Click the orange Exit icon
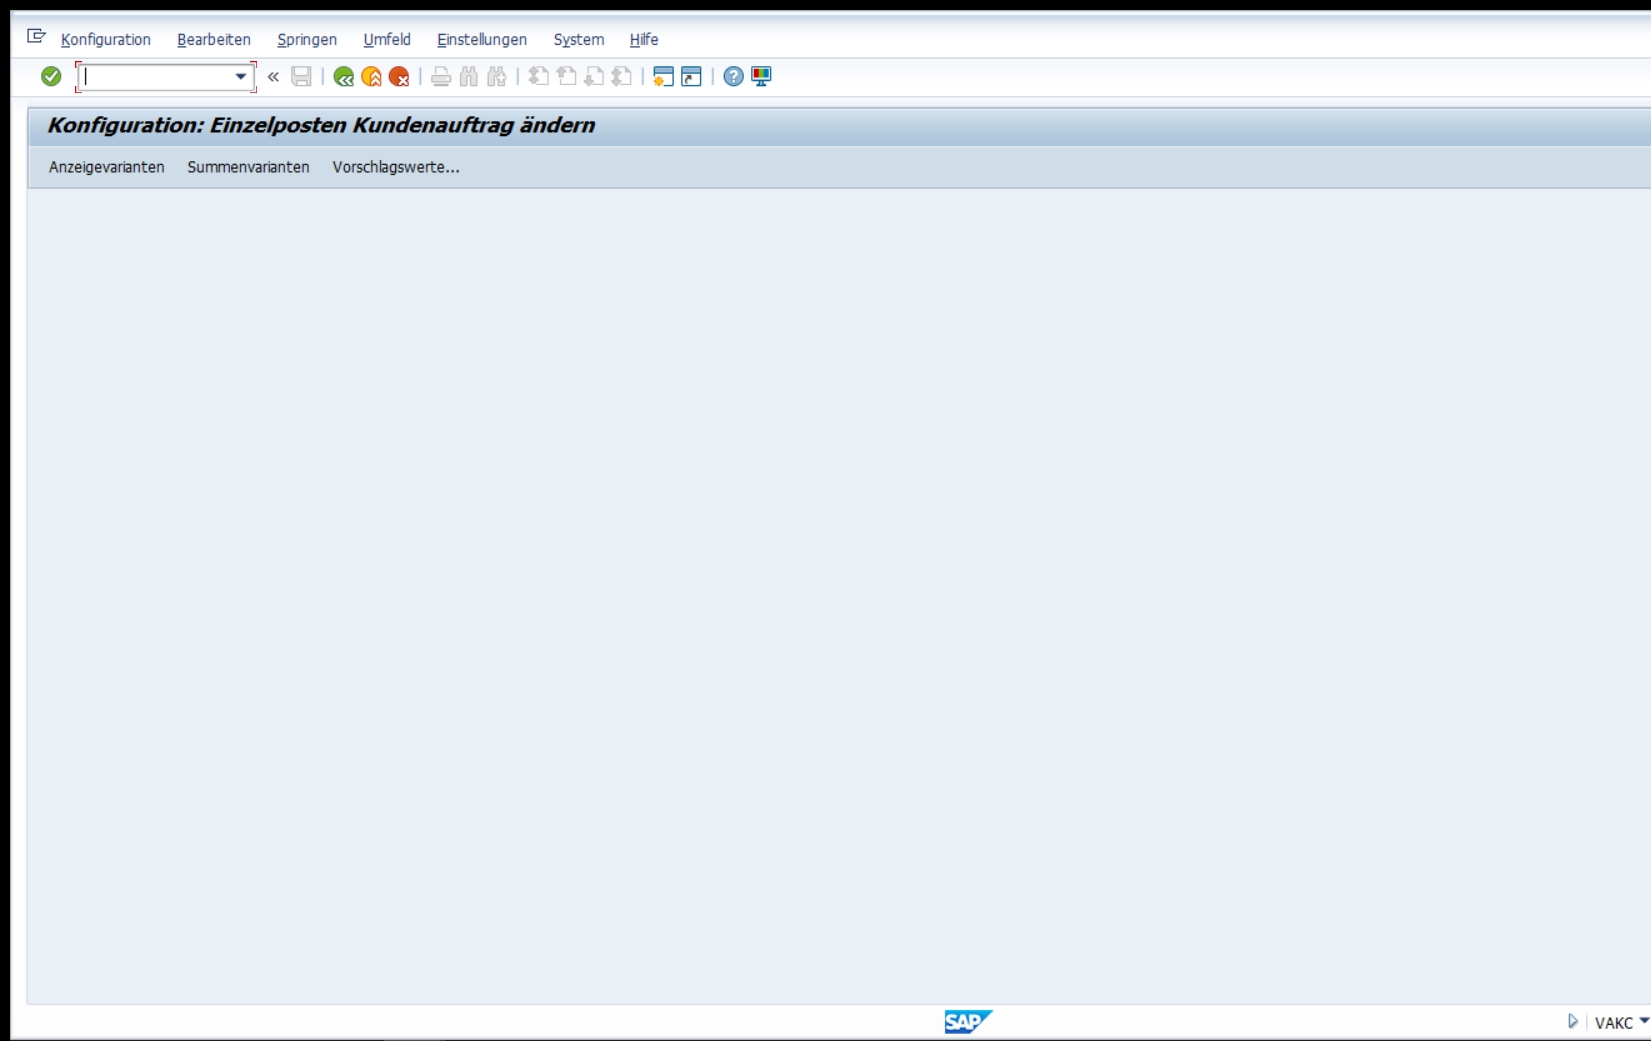The image size is (1651, 1041). pos(371,77)
